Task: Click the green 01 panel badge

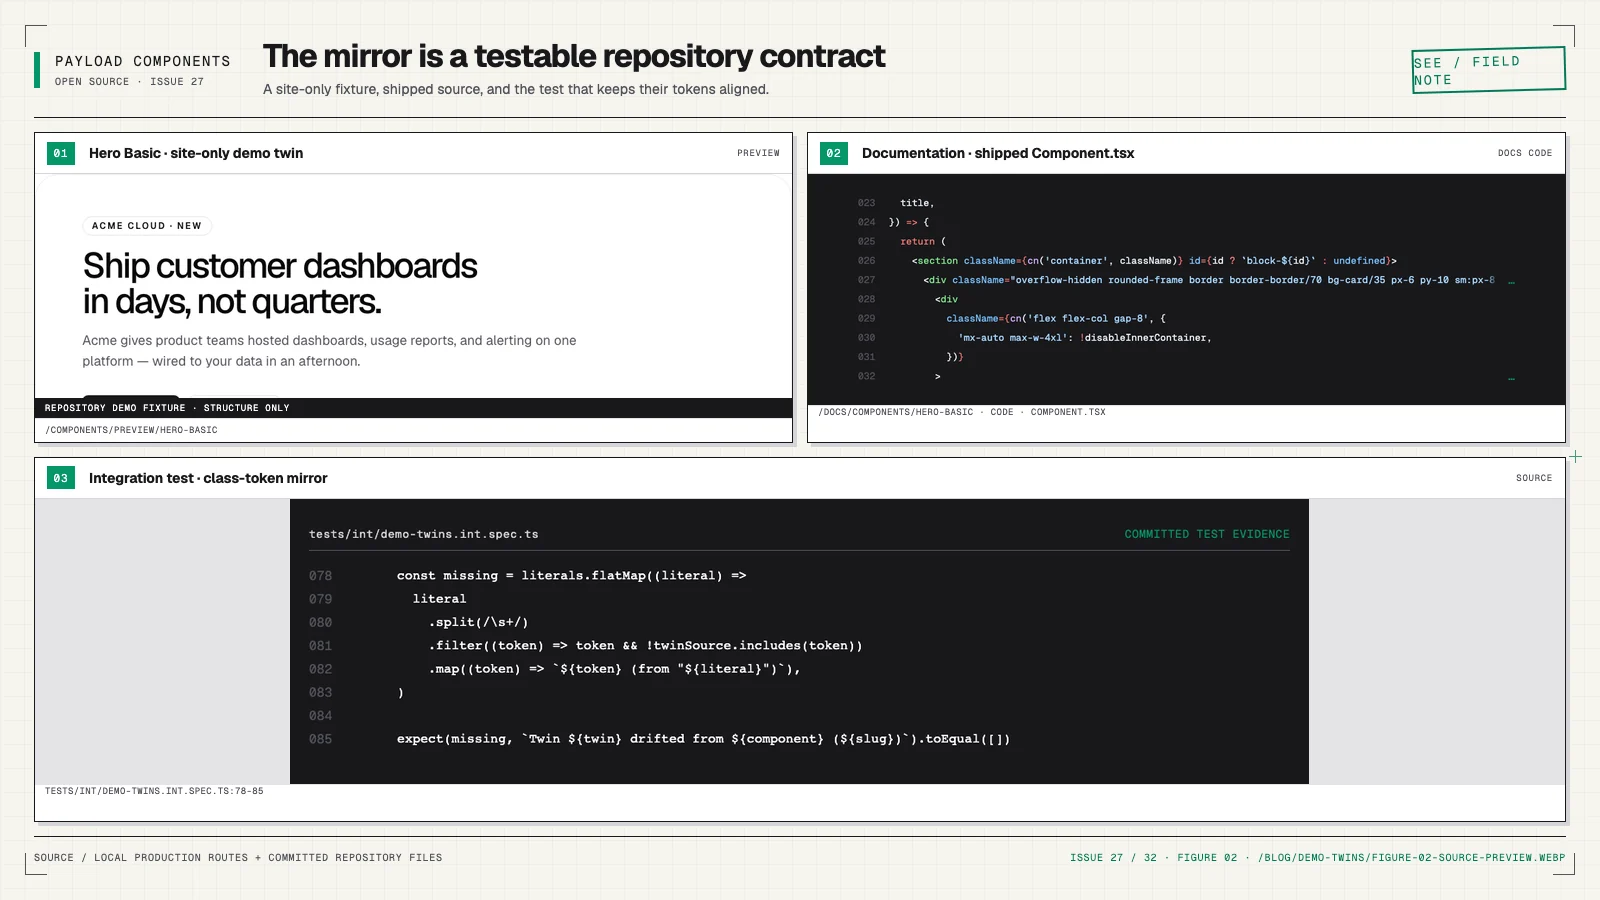Action: click(x=61, y=153)
